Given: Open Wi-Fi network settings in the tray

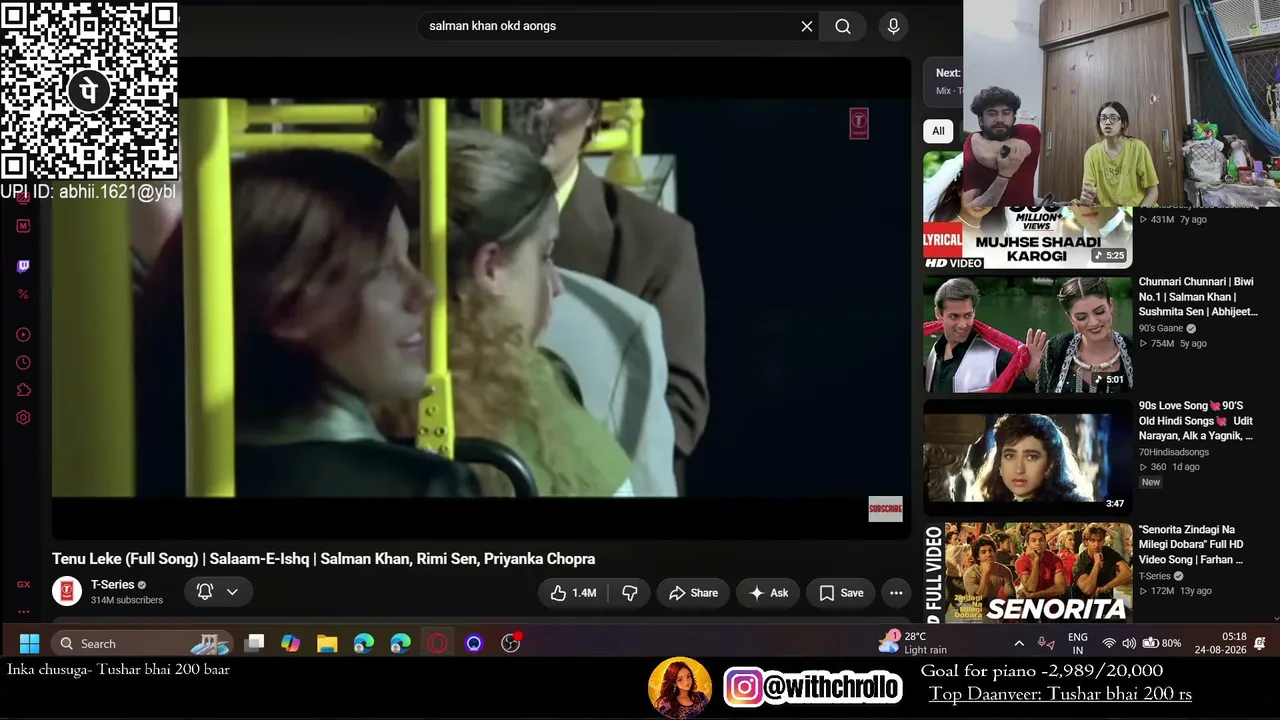Looking at the screenshot, I should 1109,643.
